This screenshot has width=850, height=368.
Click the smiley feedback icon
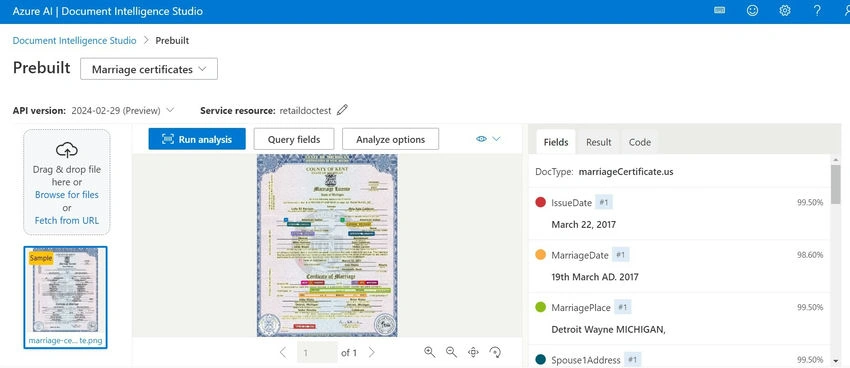pos(752,10)
